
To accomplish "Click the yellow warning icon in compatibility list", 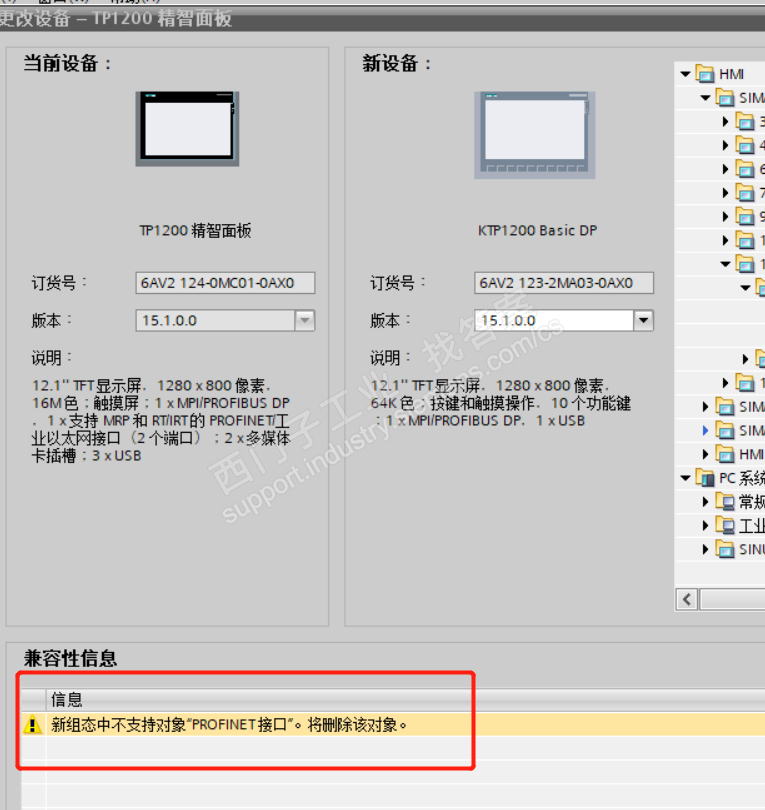I will click(33, 725).
